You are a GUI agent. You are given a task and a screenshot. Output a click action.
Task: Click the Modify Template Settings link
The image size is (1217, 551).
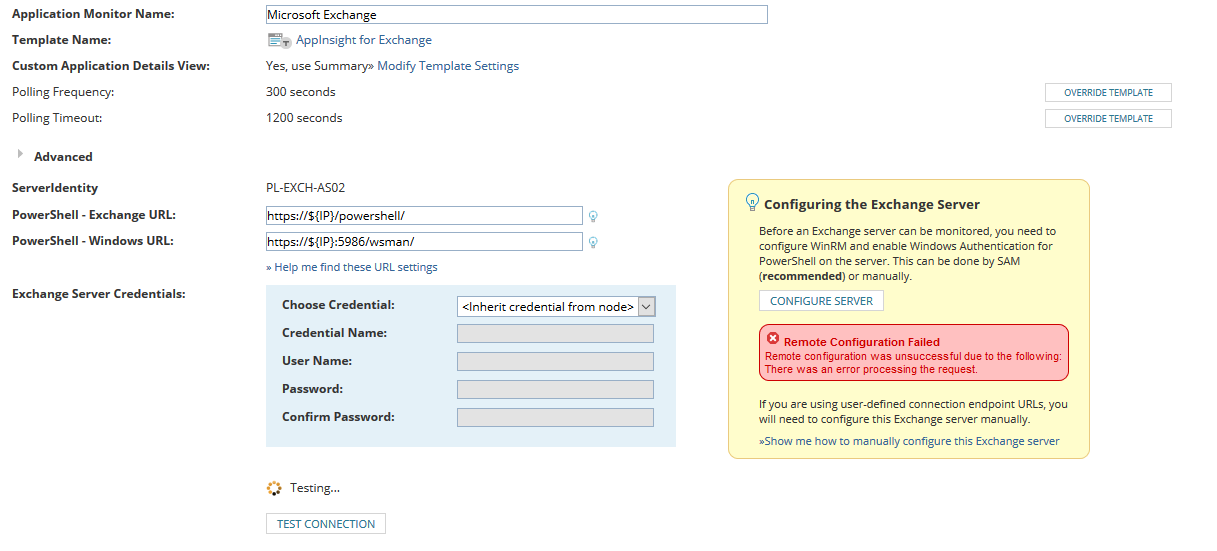tap(448, 66)
